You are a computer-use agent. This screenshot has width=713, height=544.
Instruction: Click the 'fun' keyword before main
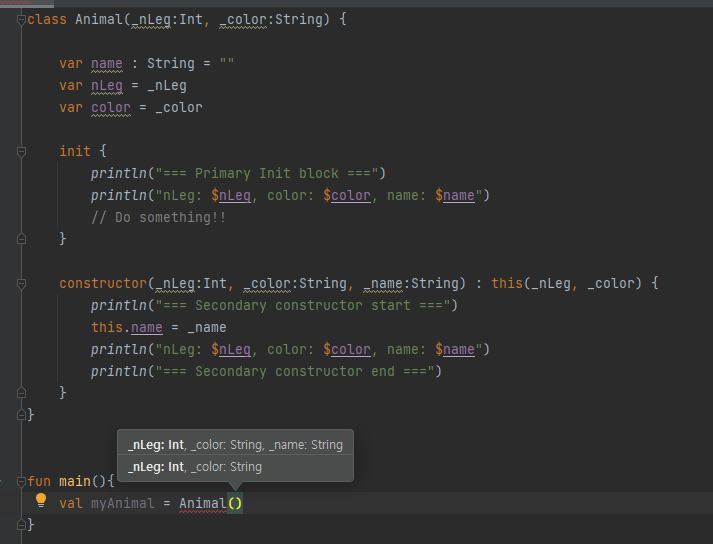(x=39, y=481)
